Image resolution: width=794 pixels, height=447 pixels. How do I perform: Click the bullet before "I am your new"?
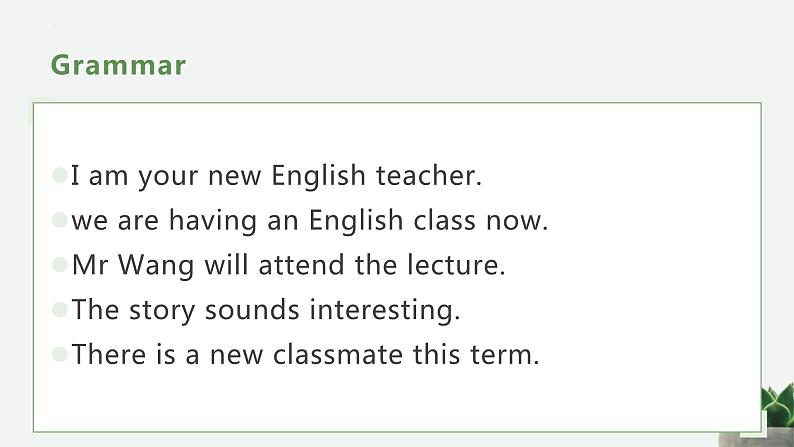60,176
